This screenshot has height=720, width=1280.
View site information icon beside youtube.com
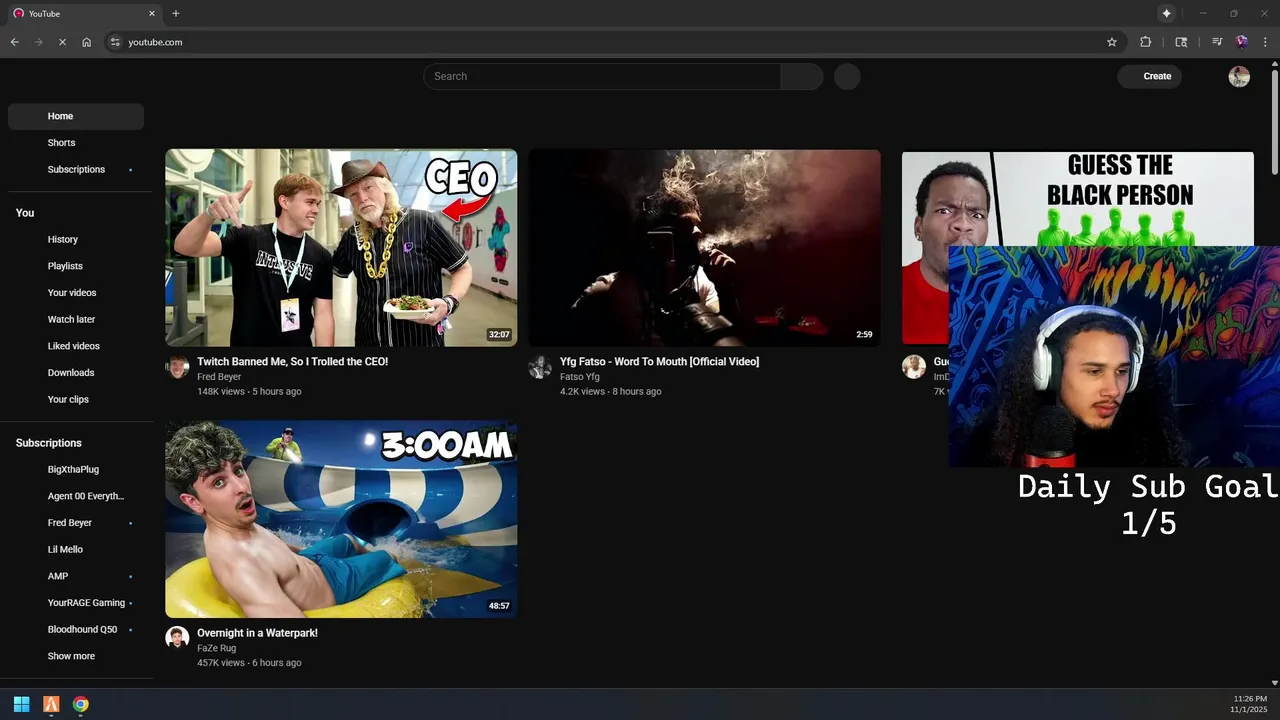[115, 42]
